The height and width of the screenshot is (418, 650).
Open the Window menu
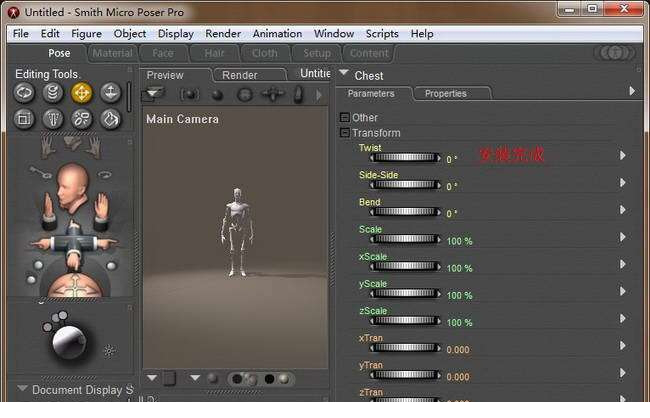pos(334,34)
